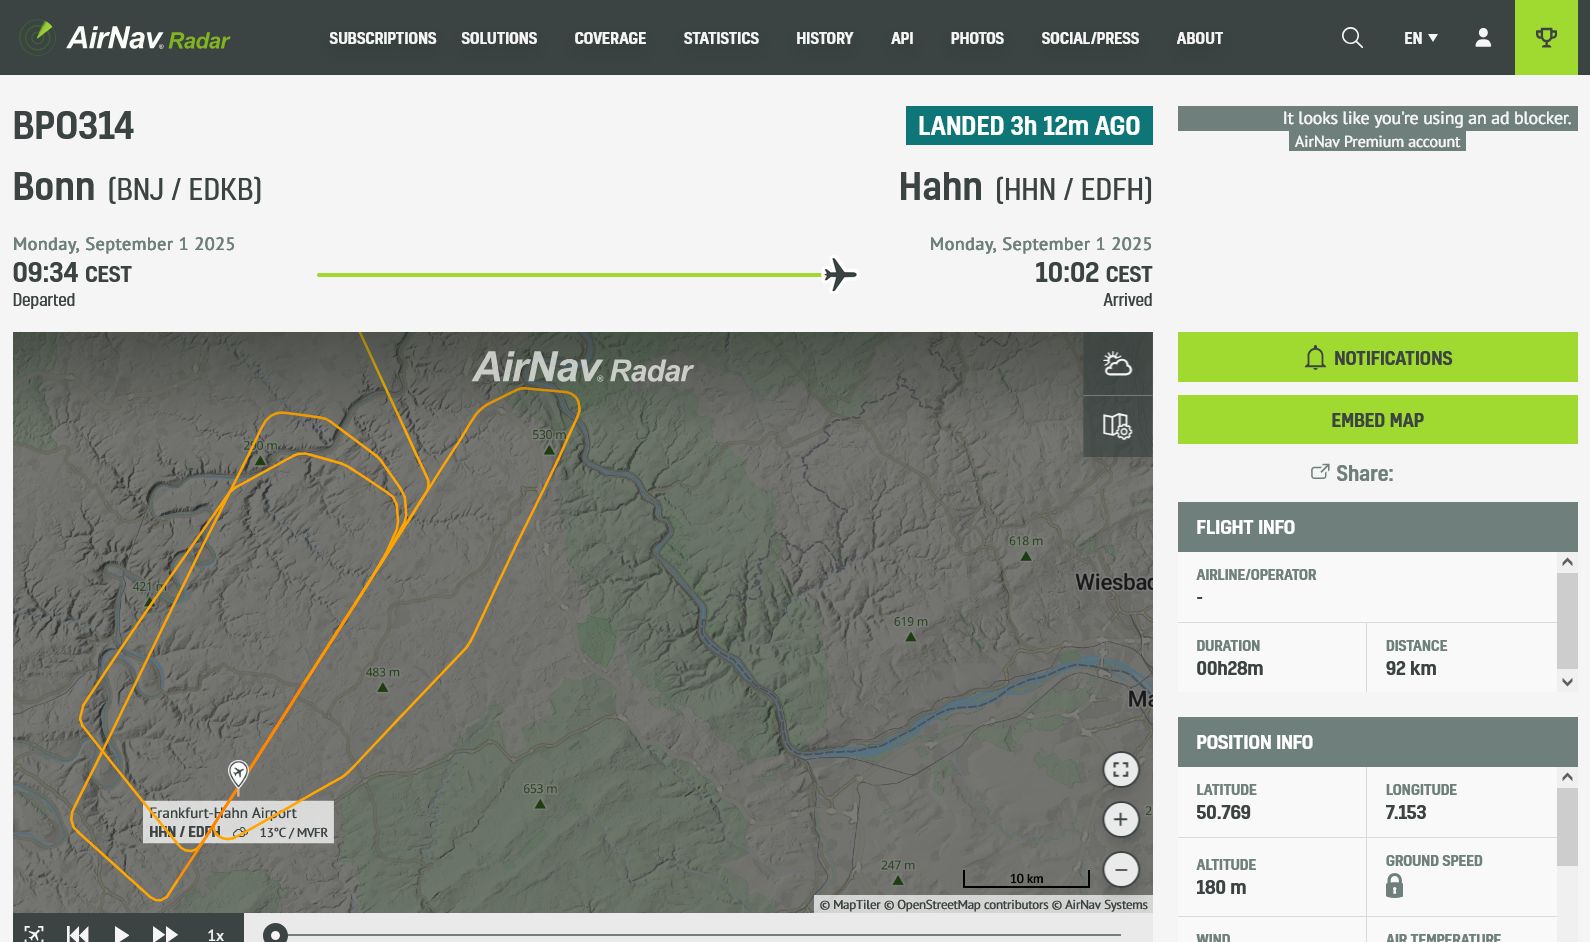Zoom in on the map
Image resolution: width=1590 pixels, height=942 pixels.
point(1121,820)
